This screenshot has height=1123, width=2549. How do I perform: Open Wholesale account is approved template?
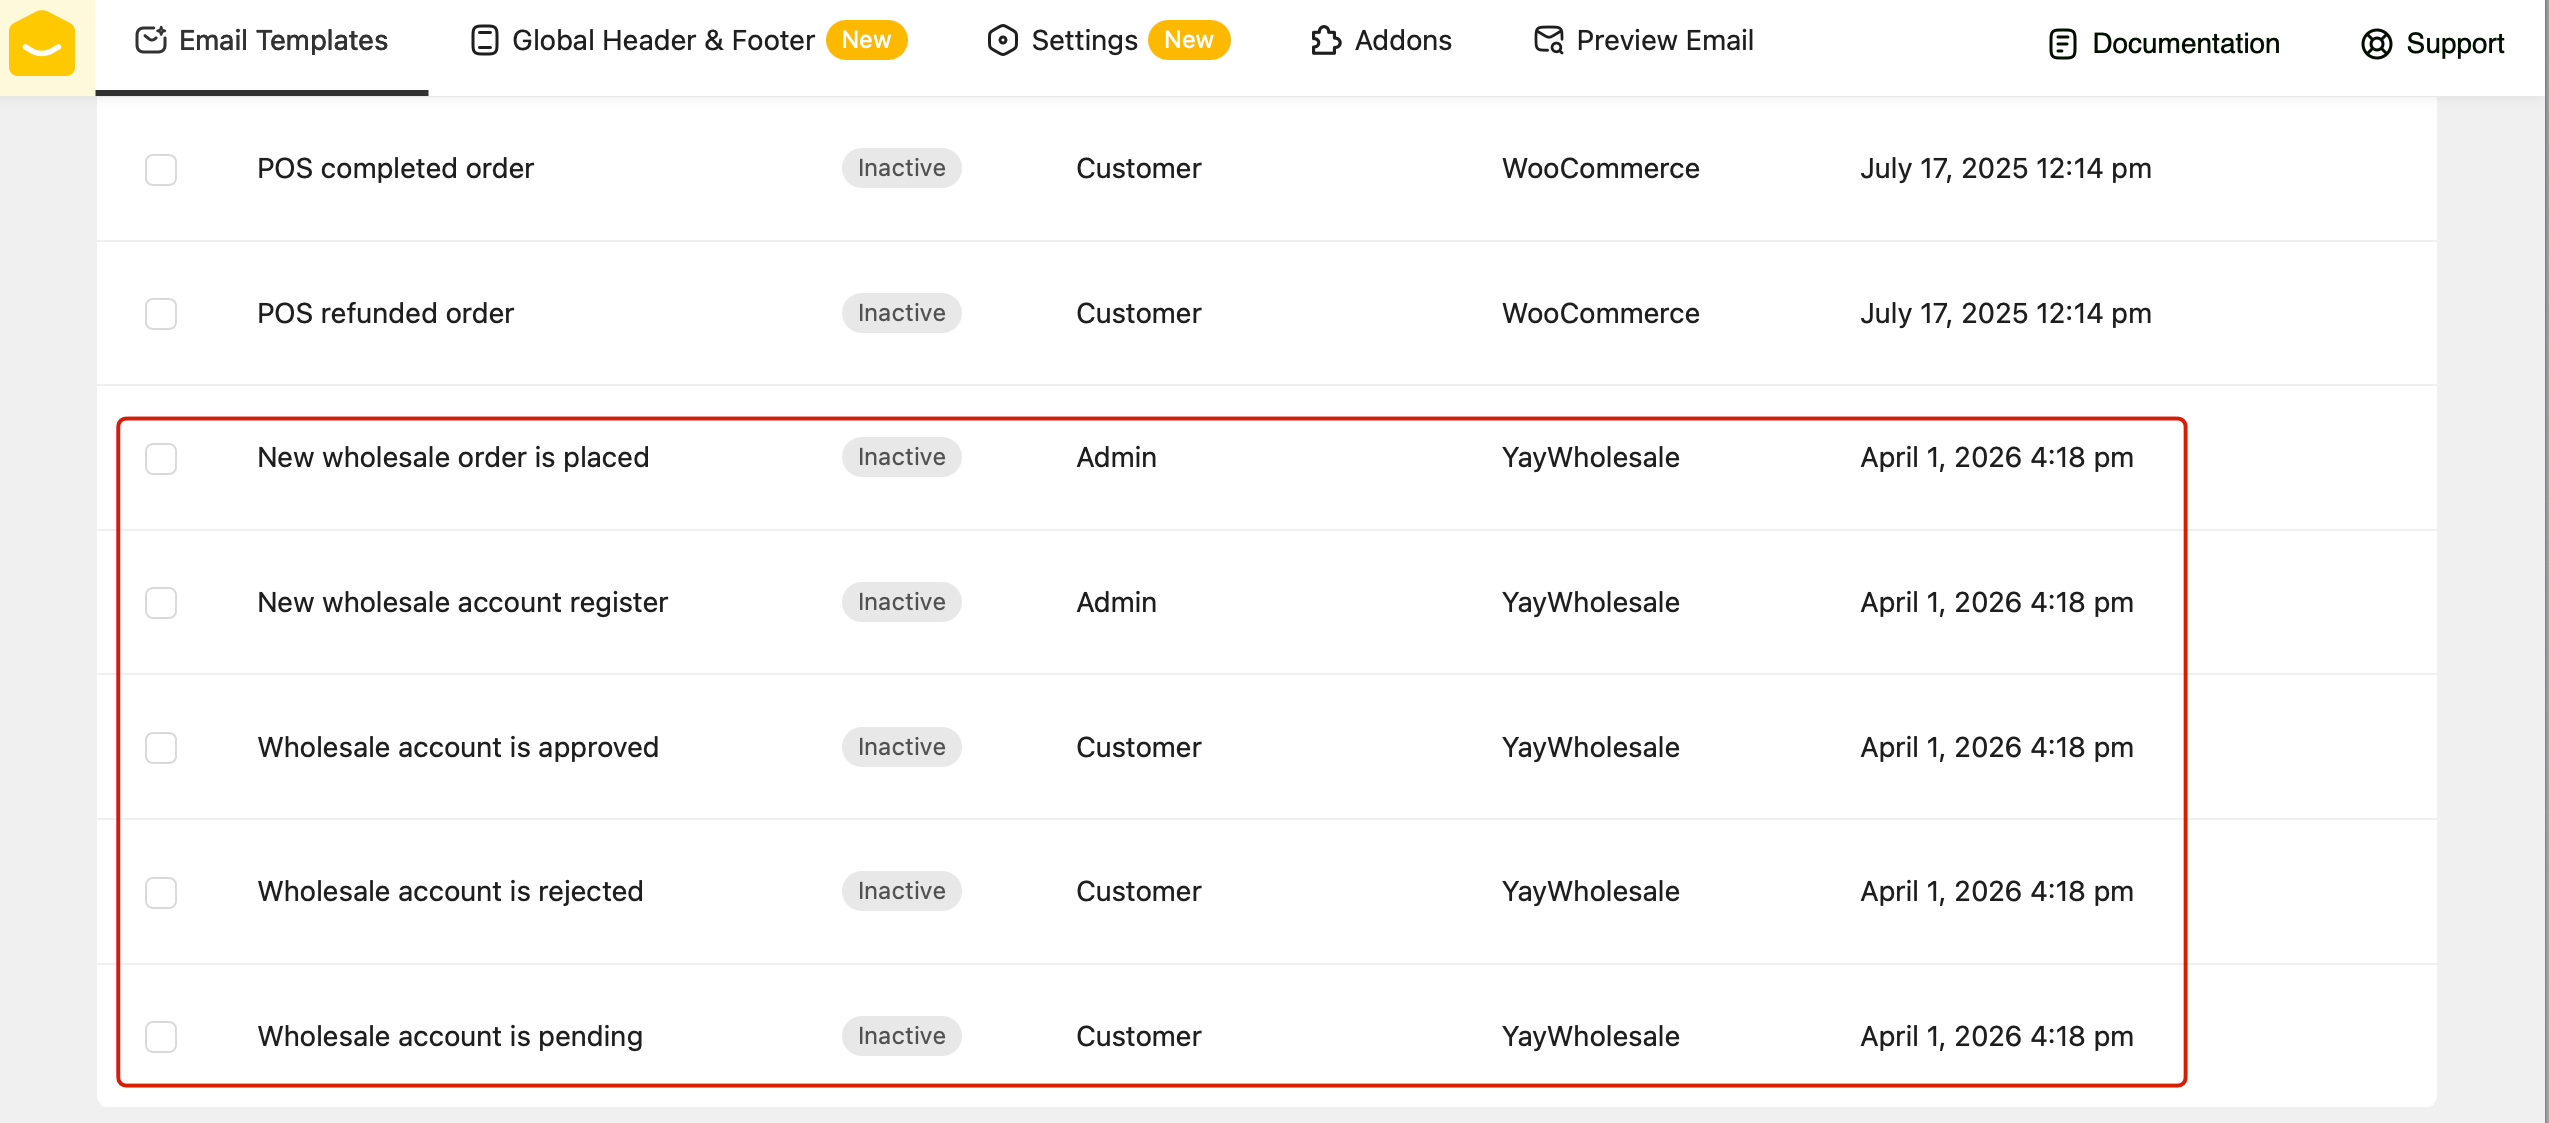tap(457, 747)
